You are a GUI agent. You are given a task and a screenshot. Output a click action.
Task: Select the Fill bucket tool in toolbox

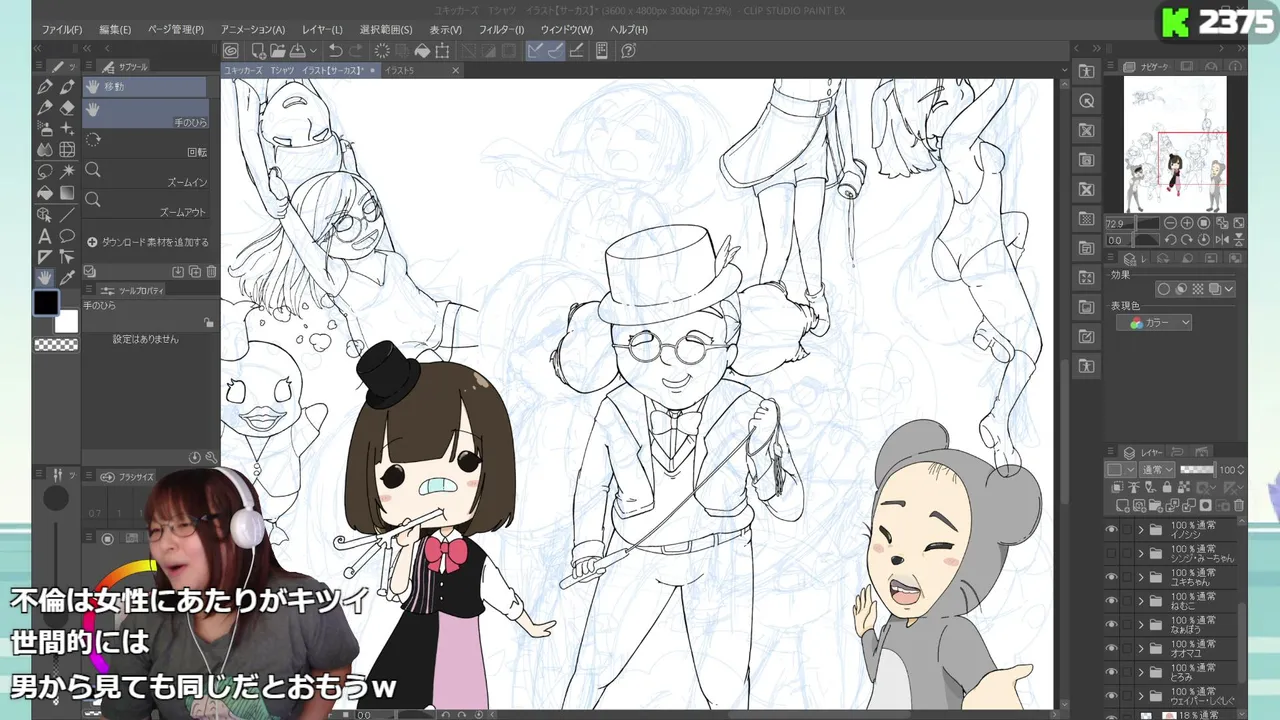click(x=45, y=193)
